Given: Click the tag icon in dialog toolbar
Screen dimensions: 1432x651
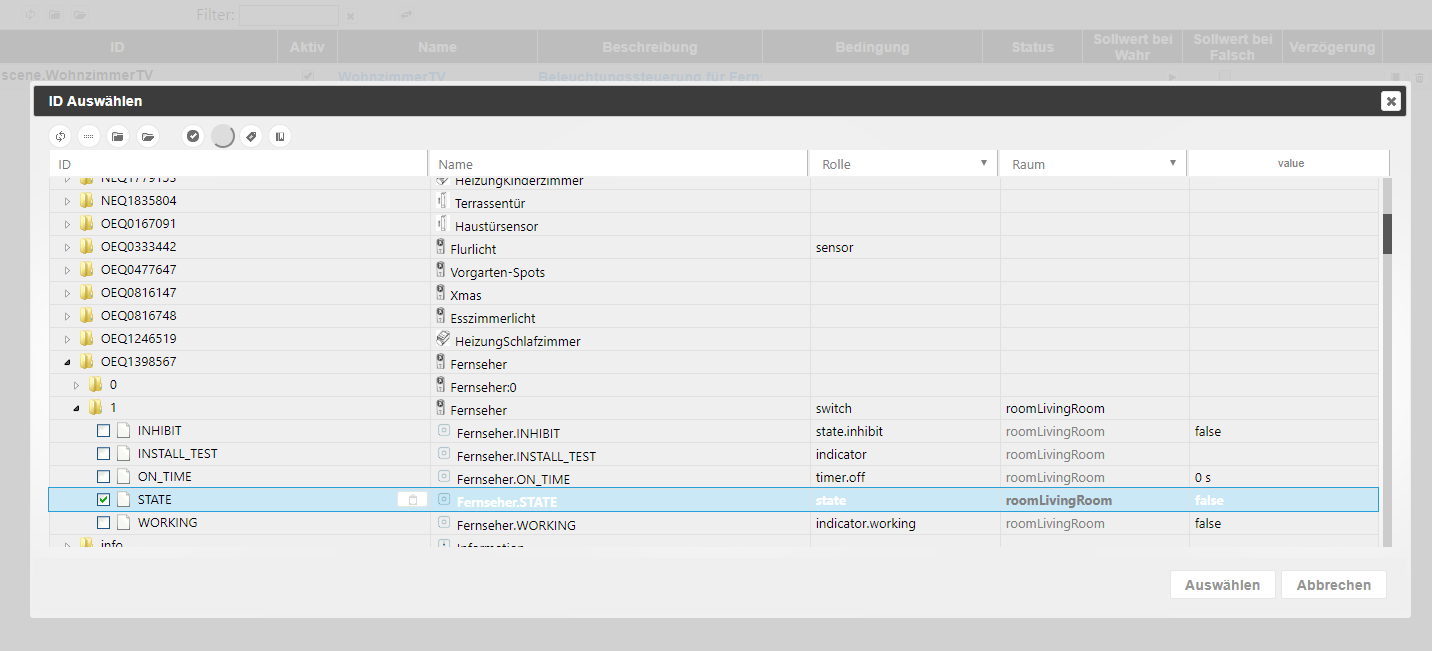Looking at the screenshot, I should tap(251, 136).
